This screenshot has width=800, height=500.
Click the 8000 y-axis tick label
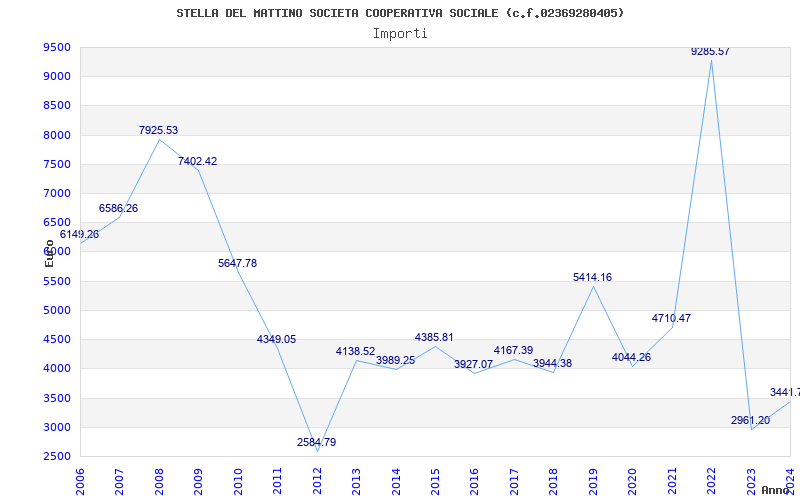point(57,135)
